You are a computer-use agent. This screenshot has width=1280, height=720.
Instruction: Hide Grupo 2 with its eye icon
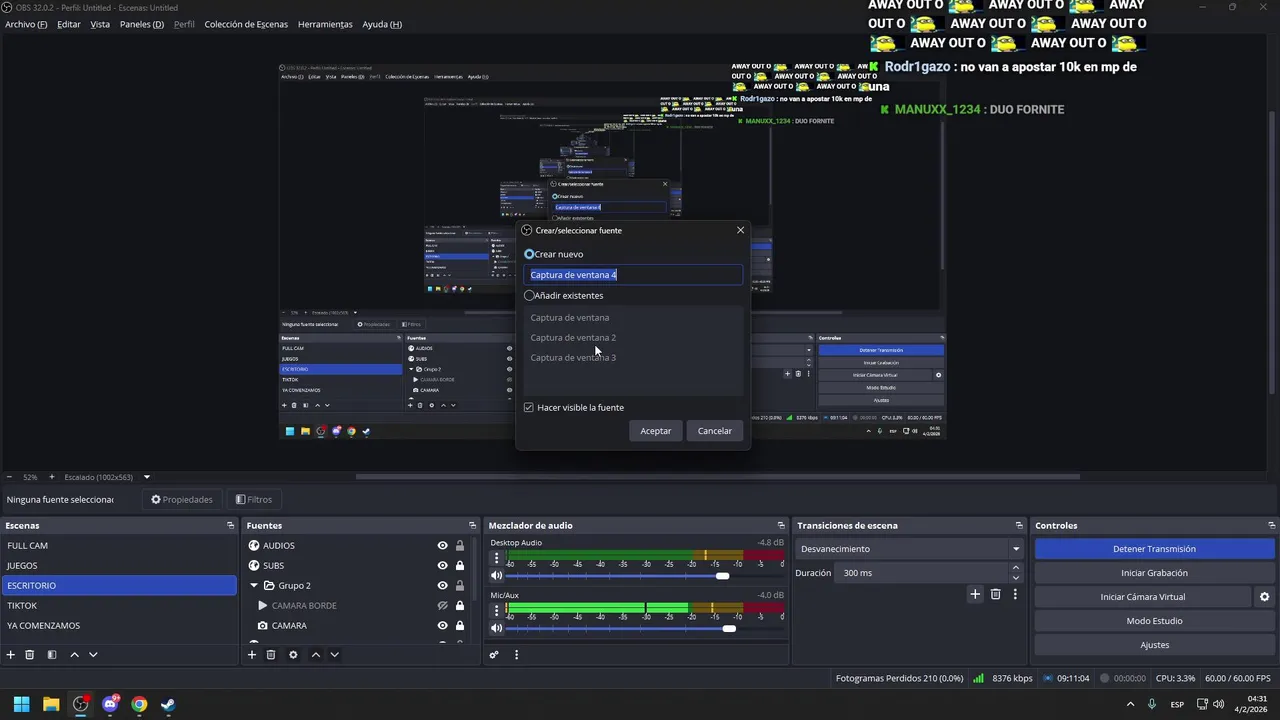click(442, 586)
